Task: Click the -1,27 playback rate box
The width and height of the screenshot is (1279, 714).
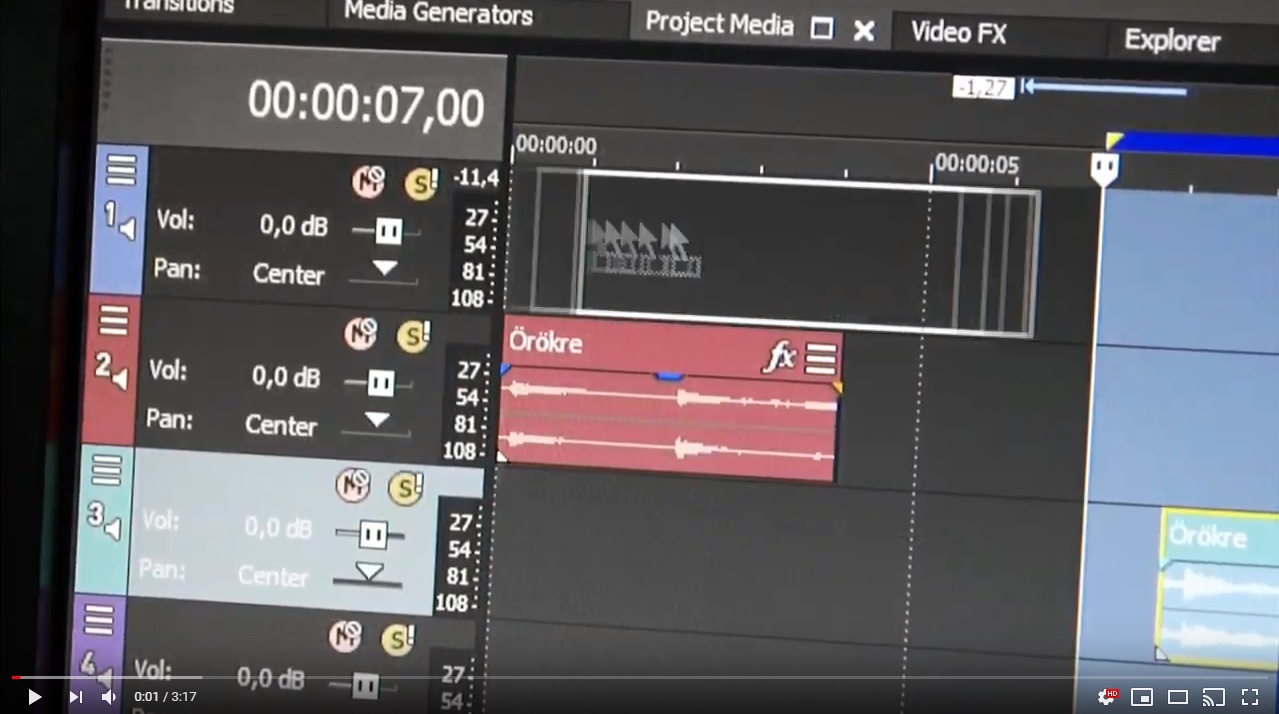Action: (983, 88)
